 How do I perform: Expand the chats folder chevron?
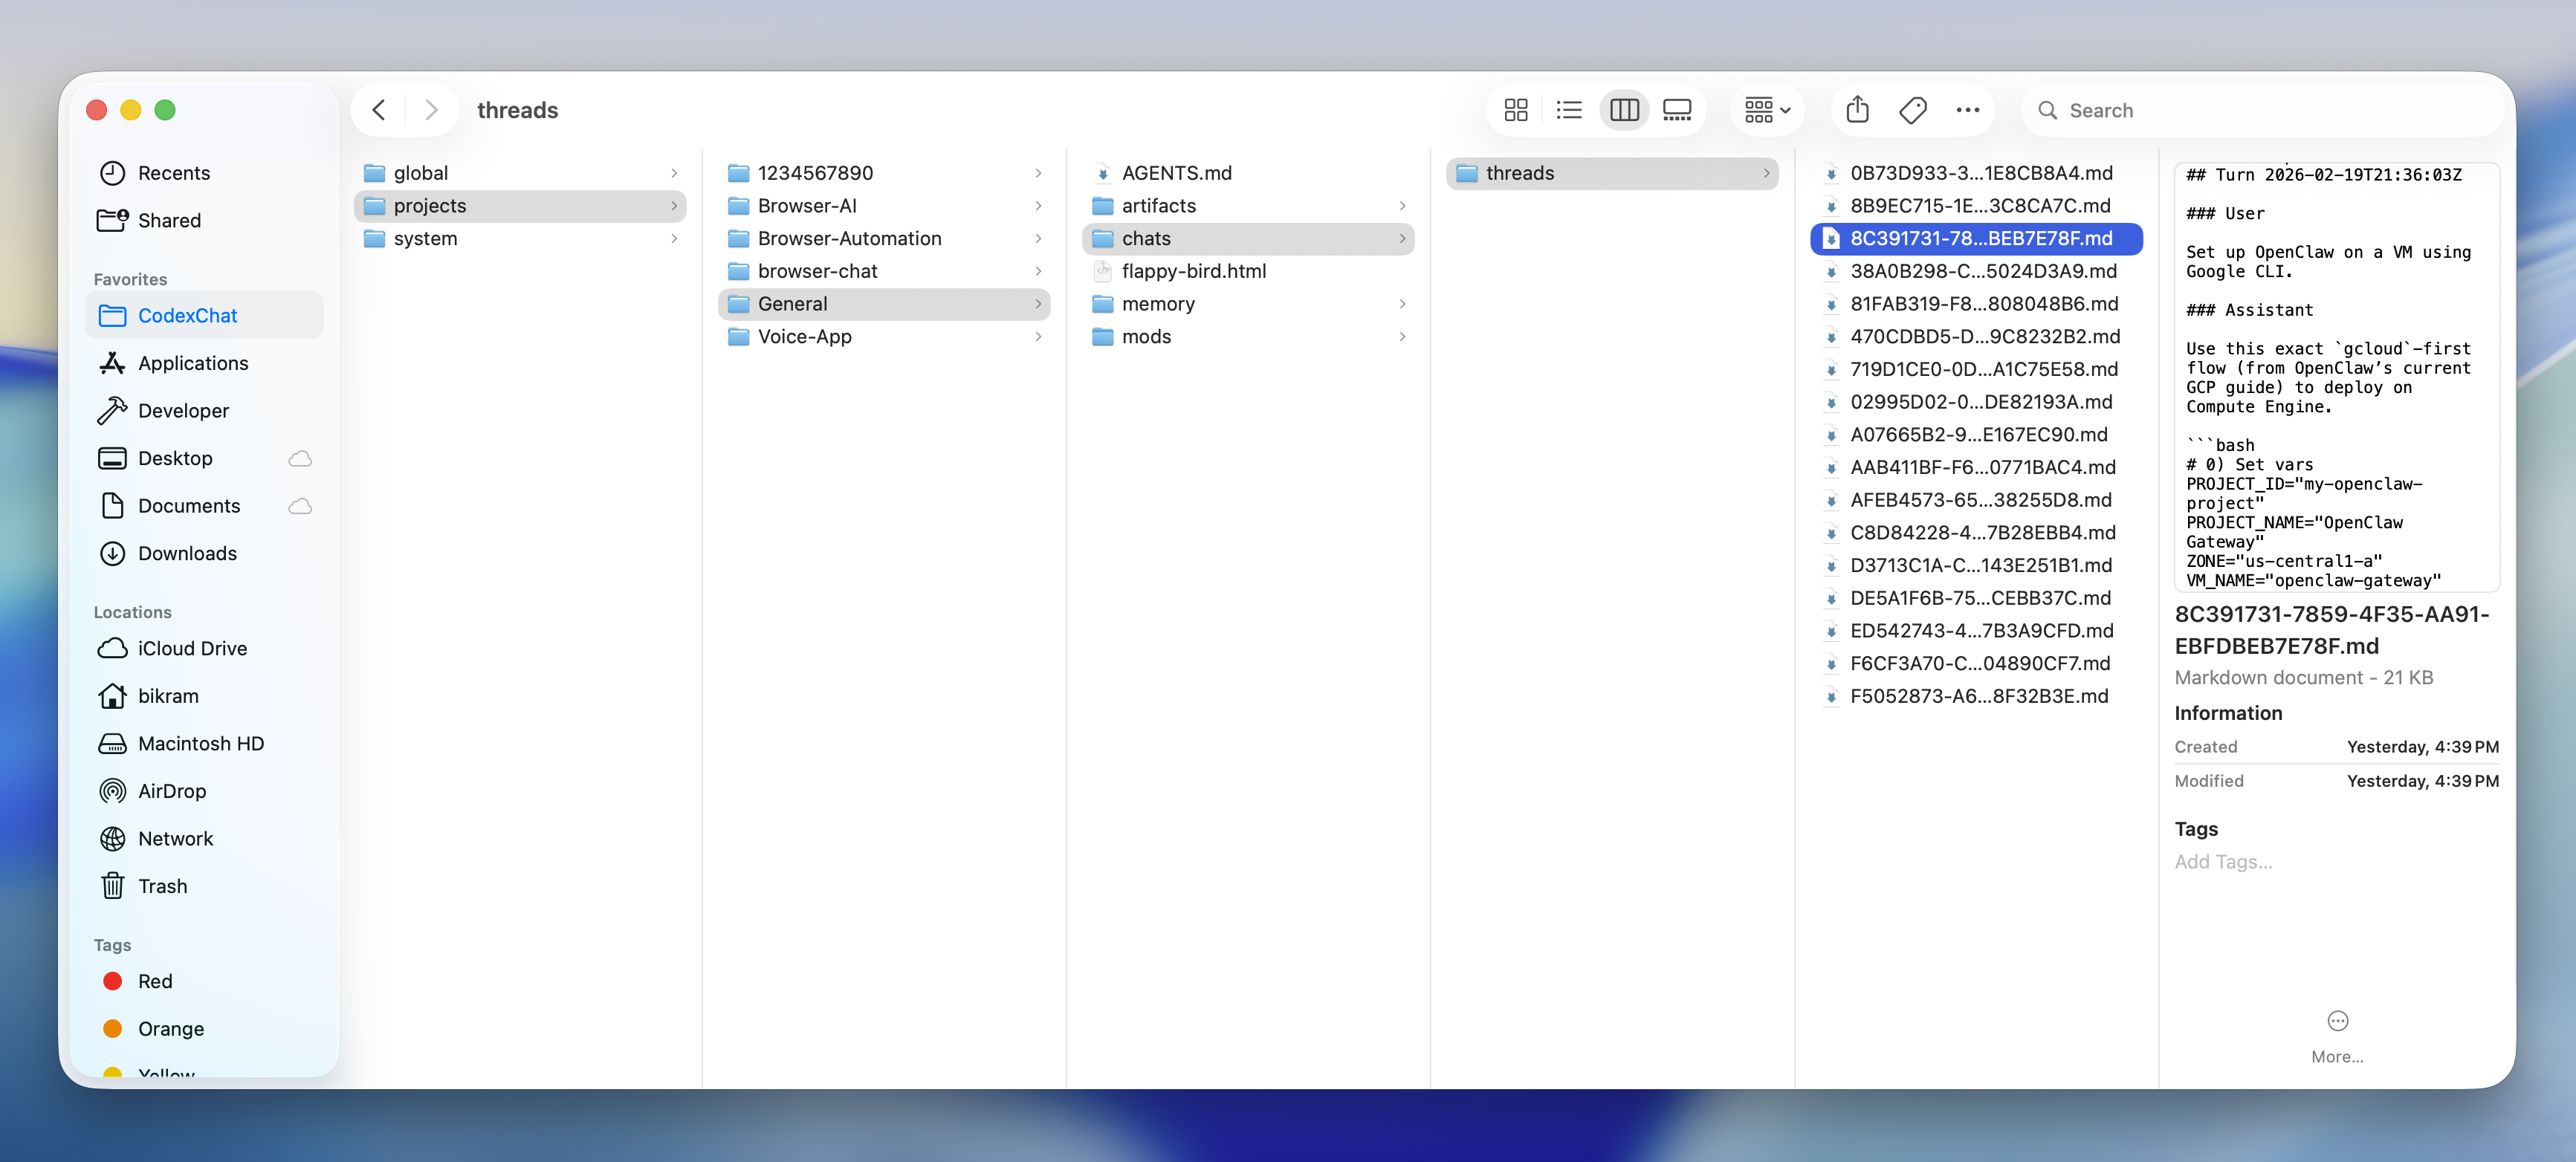[1404, 238]
